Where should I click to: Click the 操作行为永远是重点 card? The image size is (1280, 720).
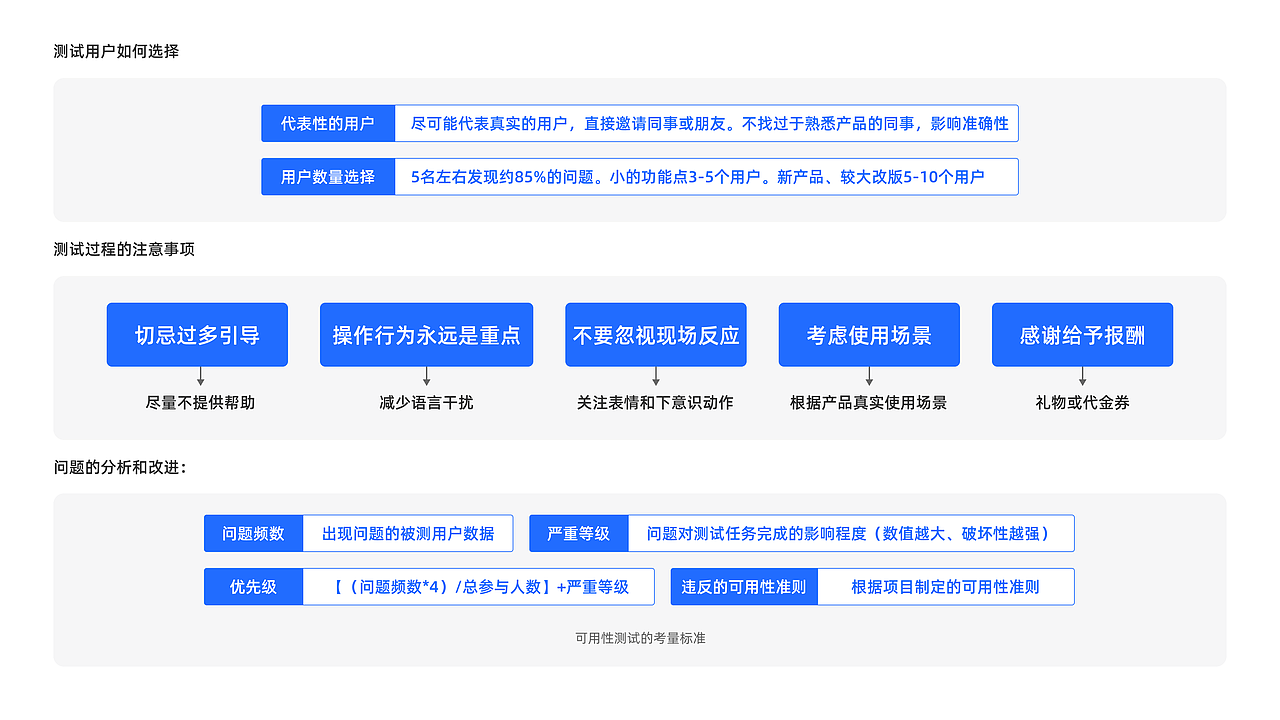pyautogui.click(x=426, y=335)
